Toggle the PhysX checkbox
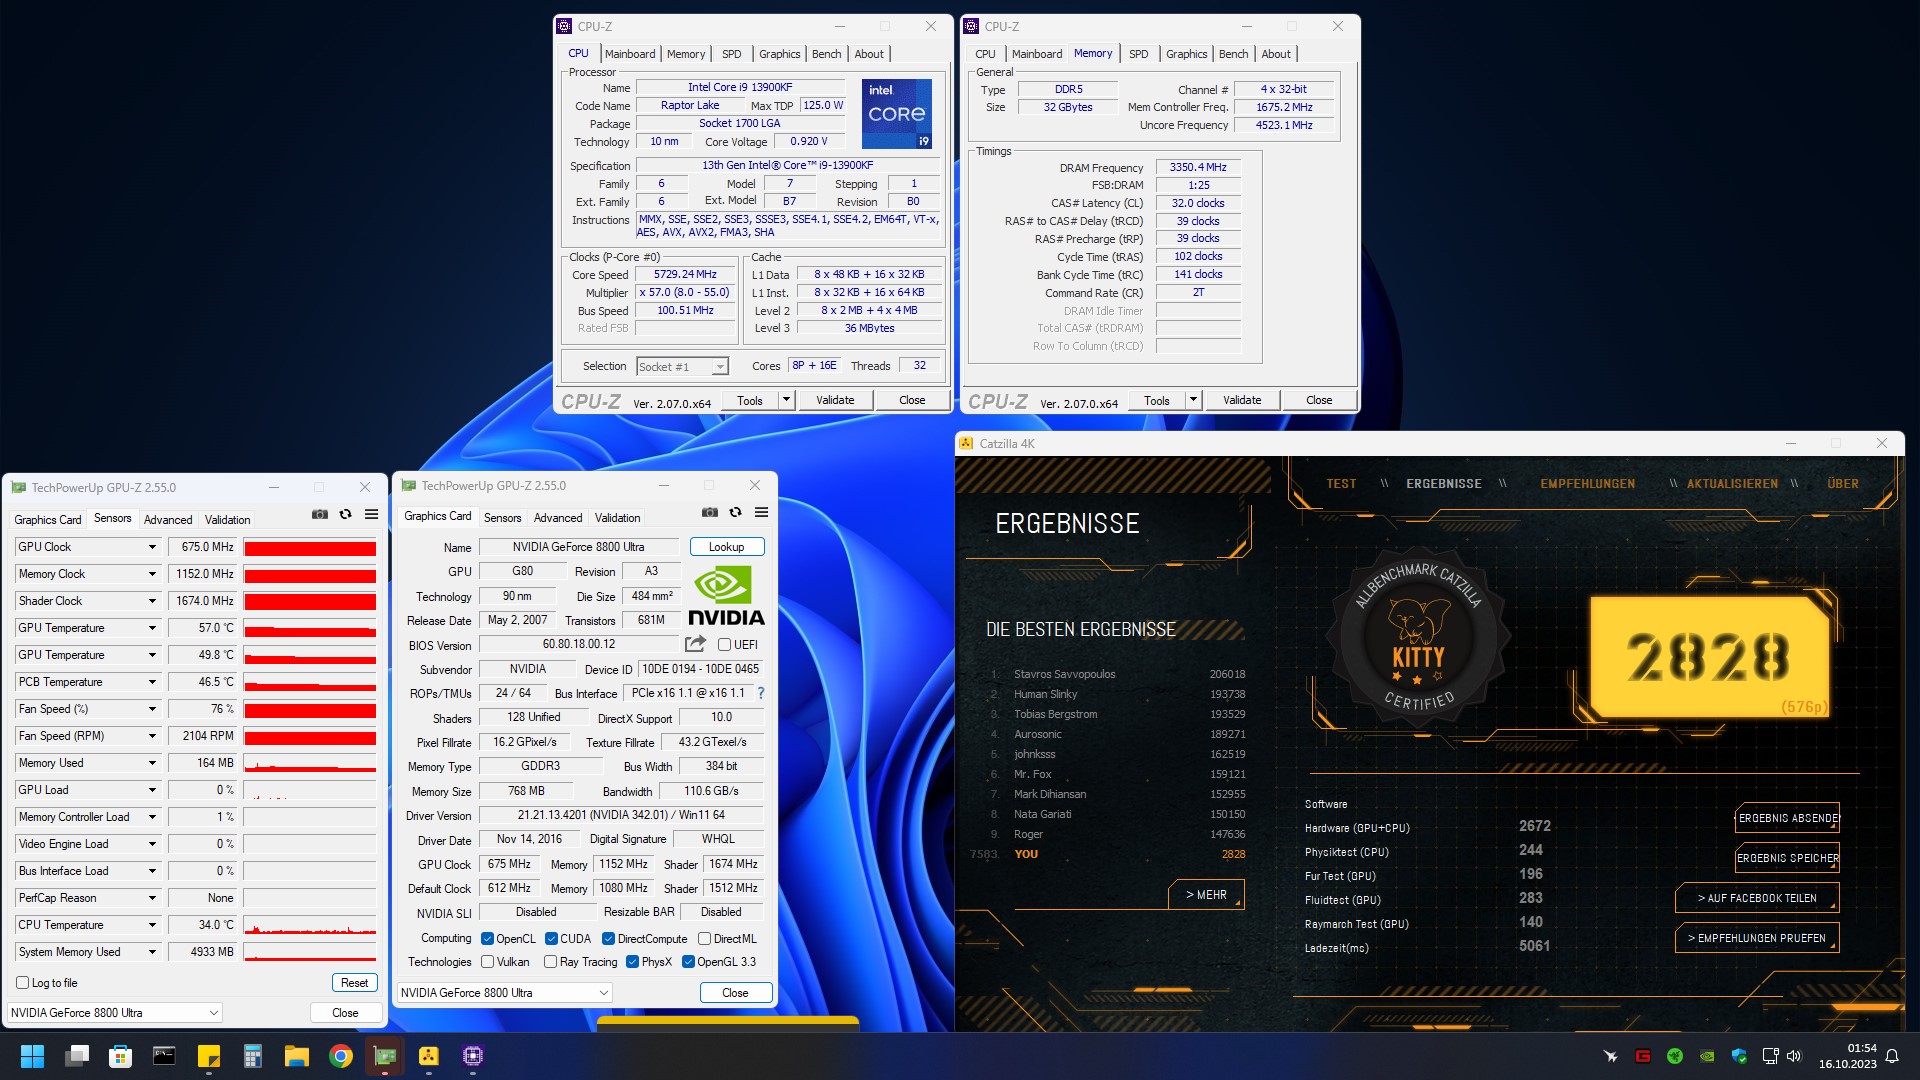 tap(632, 962)
